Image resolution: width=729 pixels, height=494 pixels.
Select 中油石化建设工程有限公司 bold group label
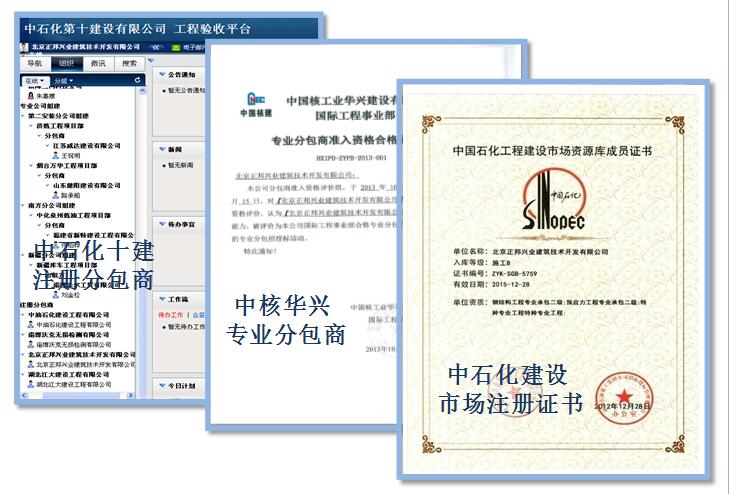68,315
